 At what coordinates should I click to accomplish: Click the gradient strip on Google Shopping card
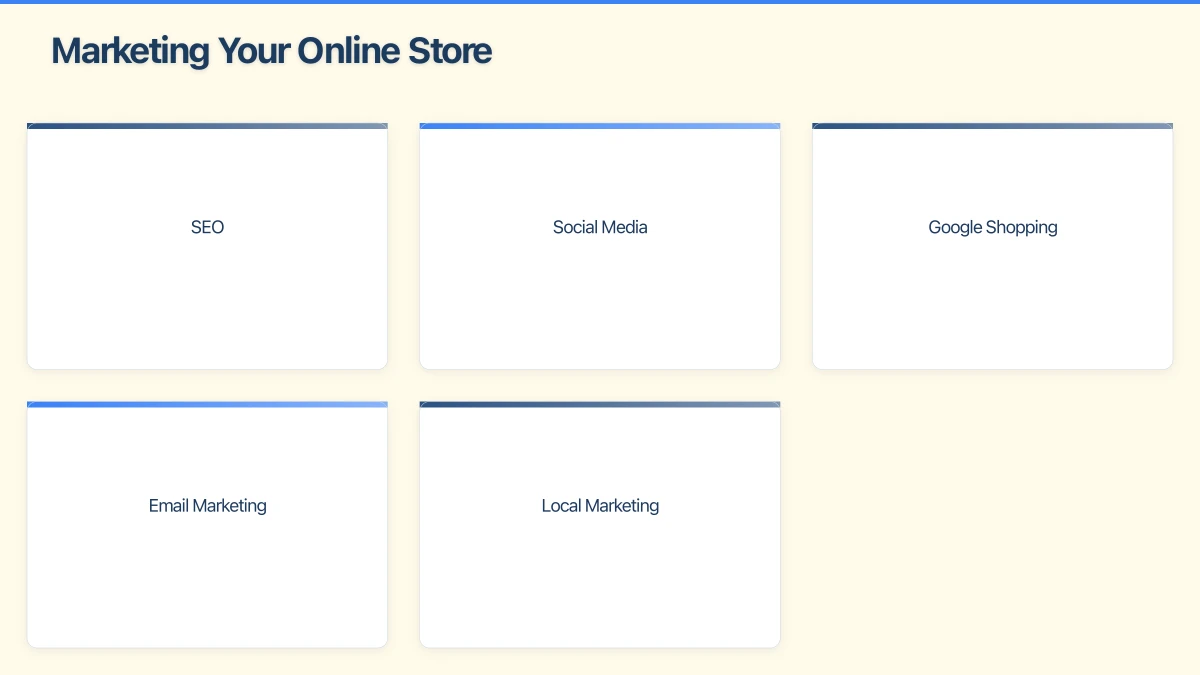(x=992, y=126)
